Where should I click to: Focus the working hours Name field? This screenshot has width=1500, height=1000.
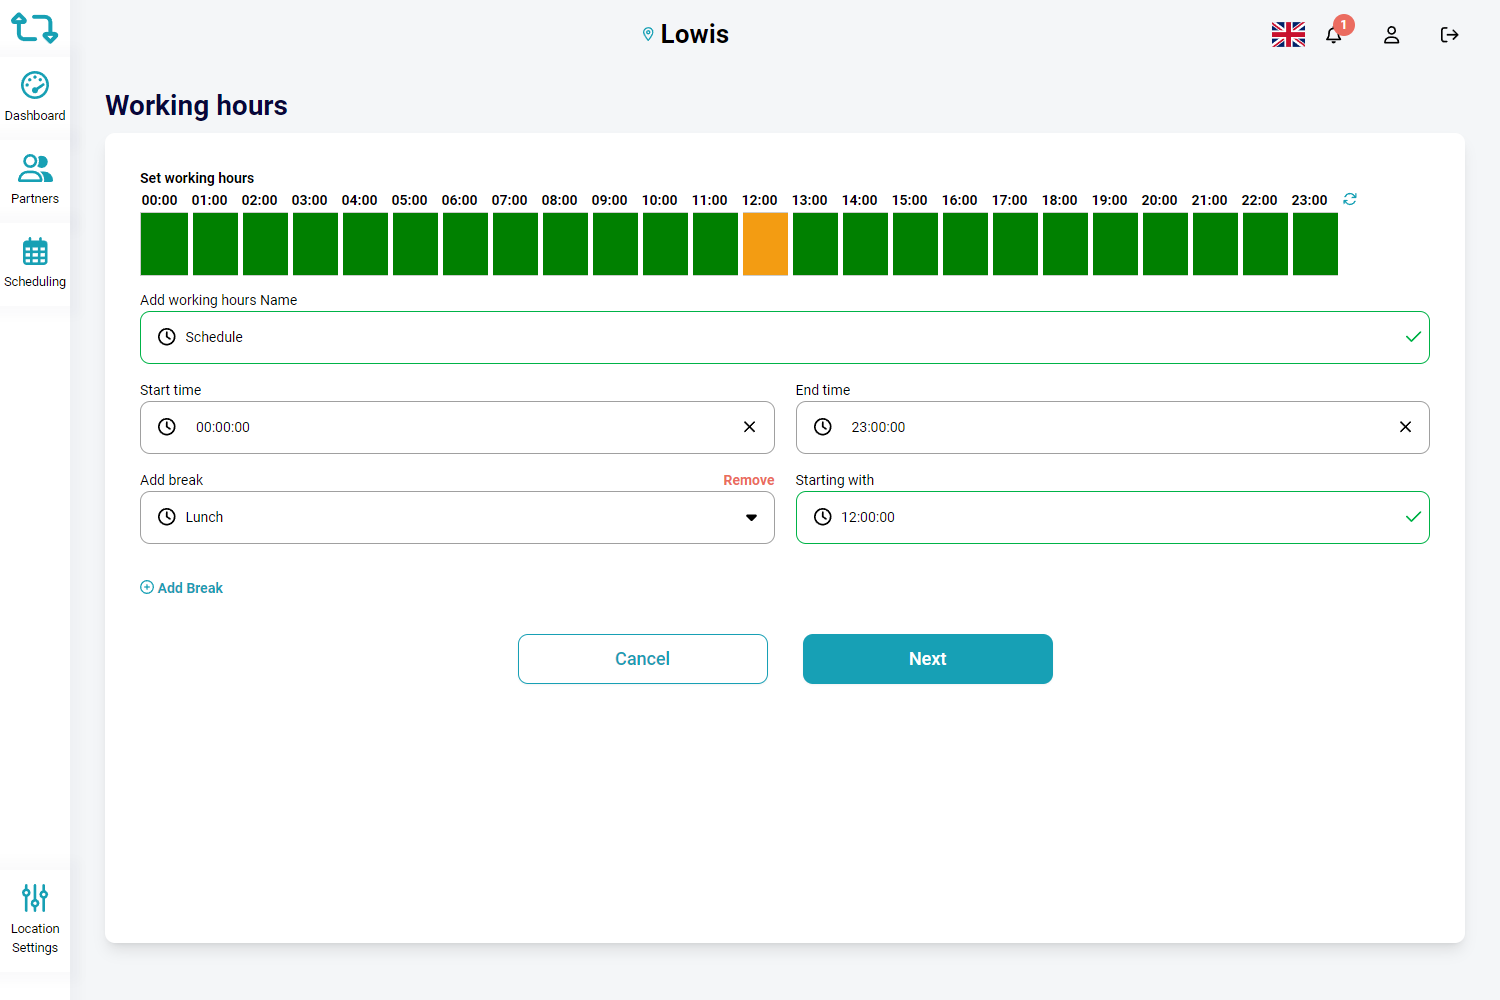[x=785, y=337]
